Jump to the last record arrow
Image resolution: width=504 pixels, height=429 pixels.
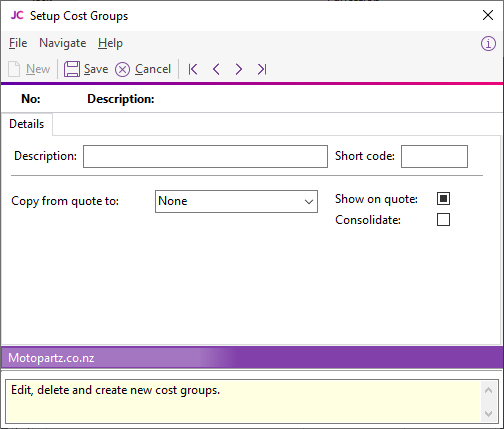262,69
